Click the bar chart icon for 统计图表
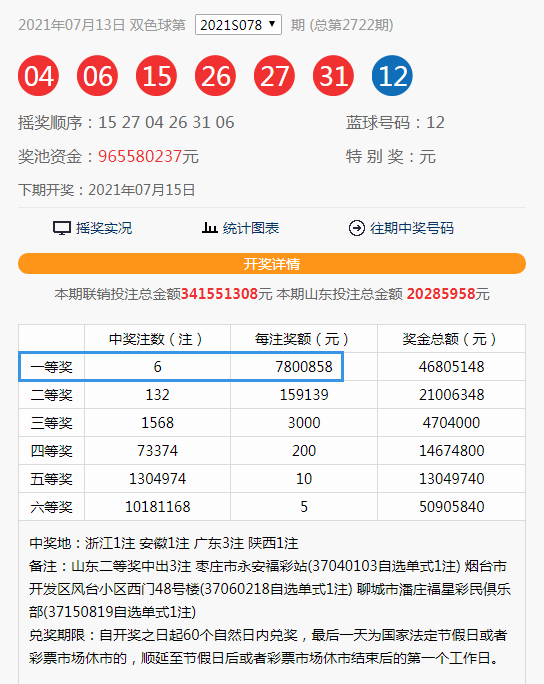Screen dimensions: 544x684 [x=209, y=228]
